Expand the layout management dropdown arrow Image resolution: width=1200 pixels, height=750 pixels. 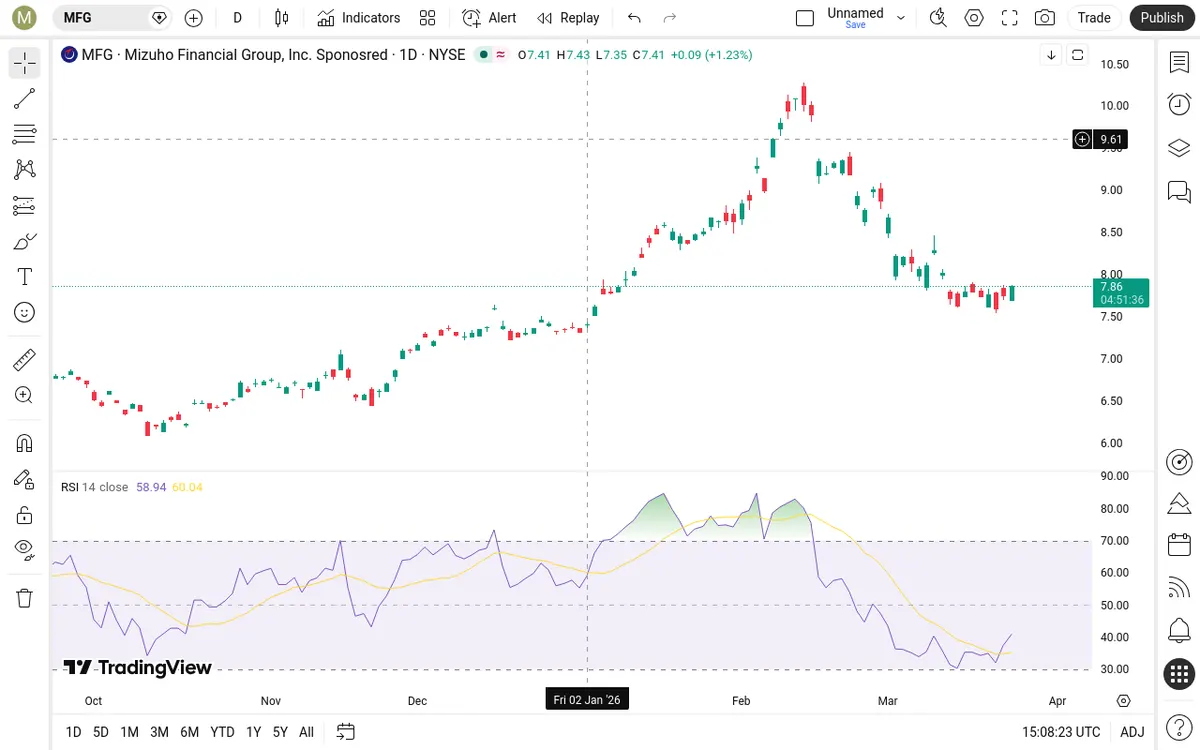tap(901, 18)
